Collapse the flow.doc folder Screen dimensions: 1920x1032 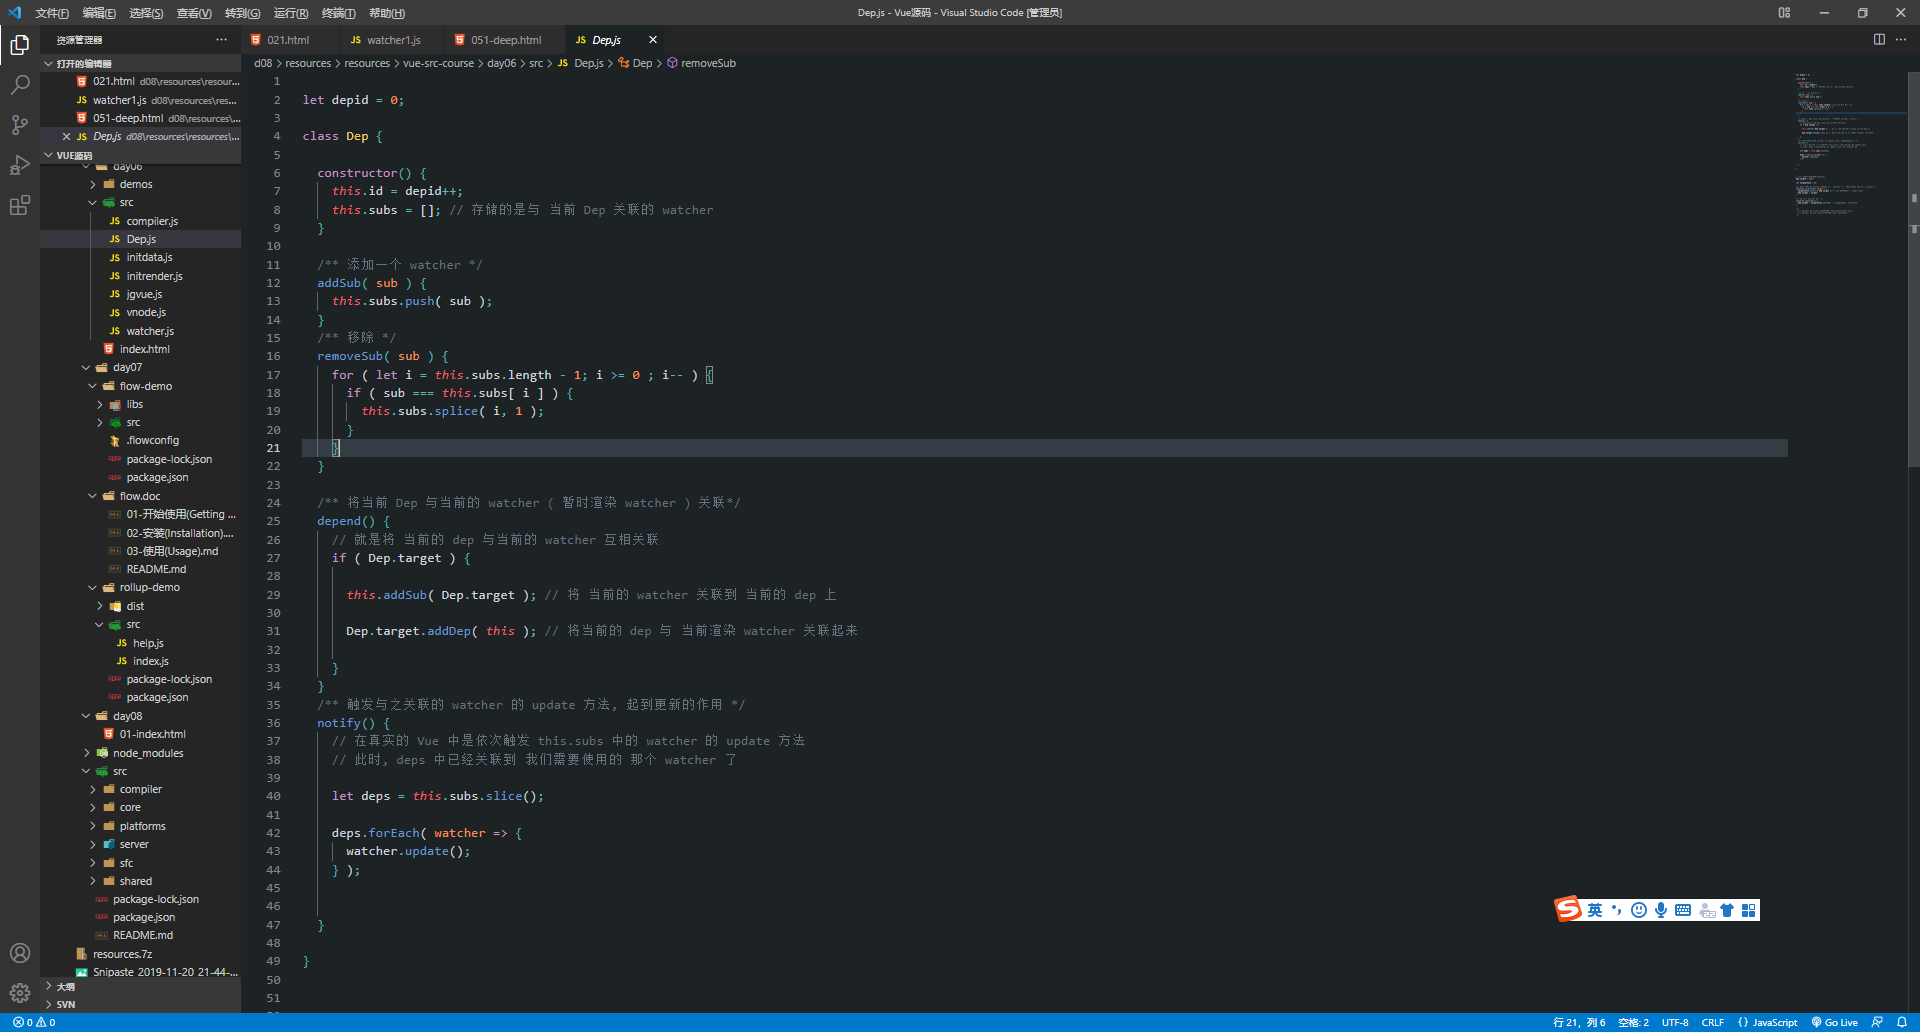click(140, 496)
